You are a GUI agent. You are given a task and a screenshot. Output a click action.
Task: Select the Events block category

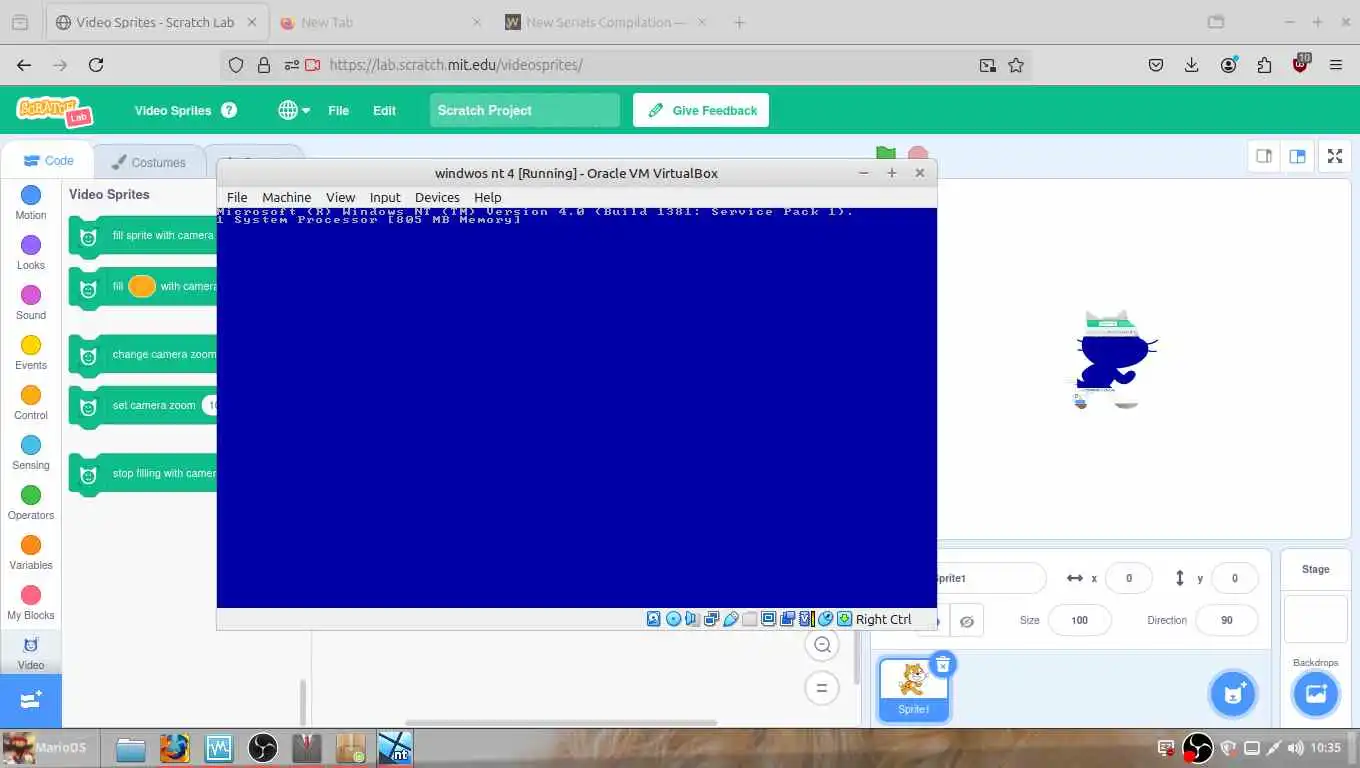(x=31, y=352)
